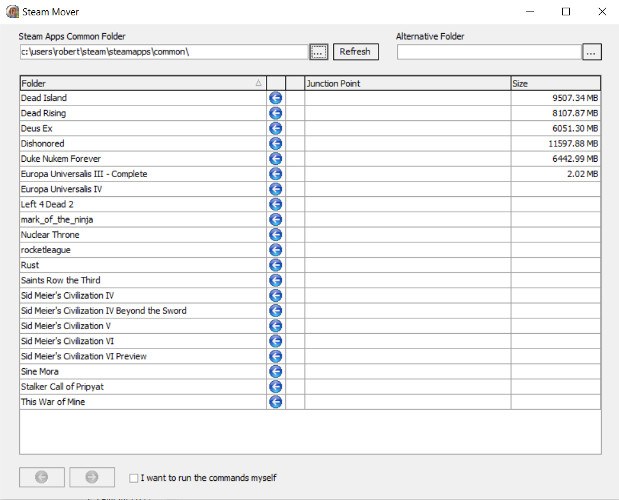The width and height of the screenshot is (619, 500).
Task: Click the Junction Point column header
Action: click(x=406, y=83)
